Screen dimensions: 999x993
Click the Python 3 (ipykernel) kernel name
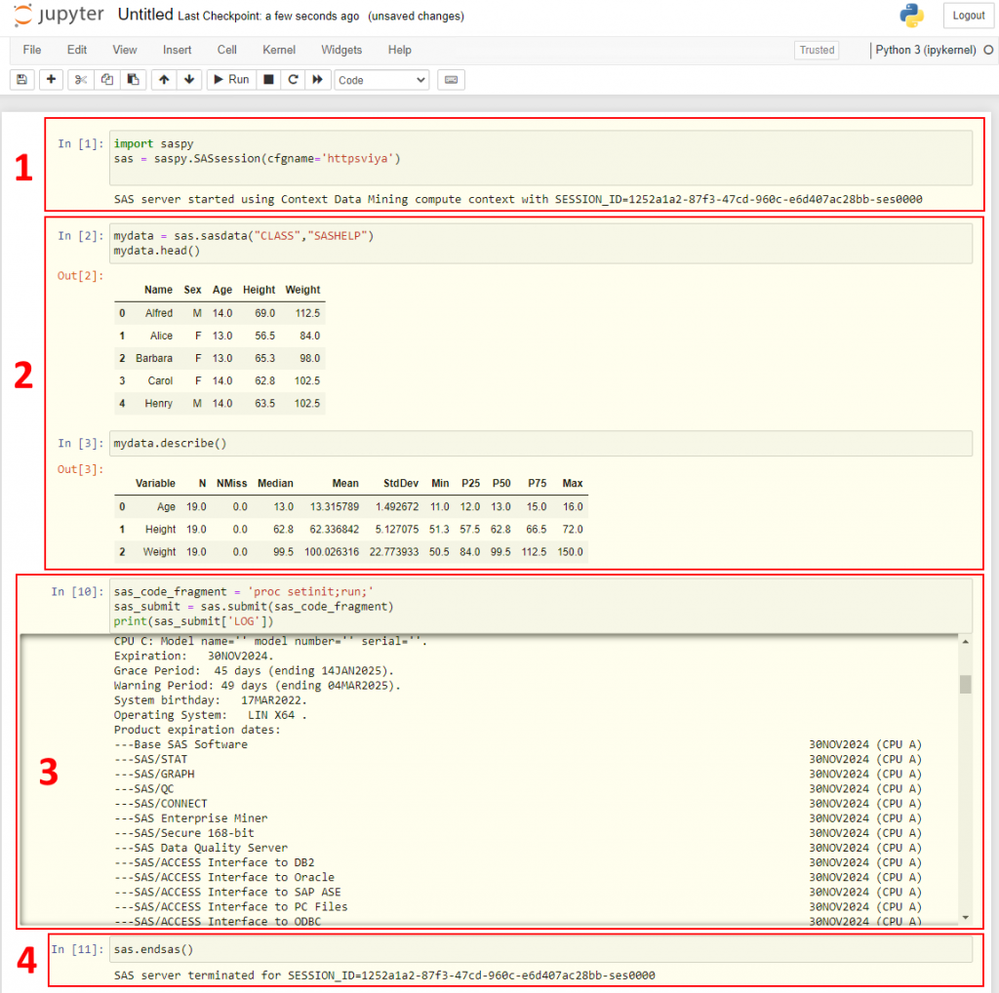pyautogui.click(x=925, y=50)
